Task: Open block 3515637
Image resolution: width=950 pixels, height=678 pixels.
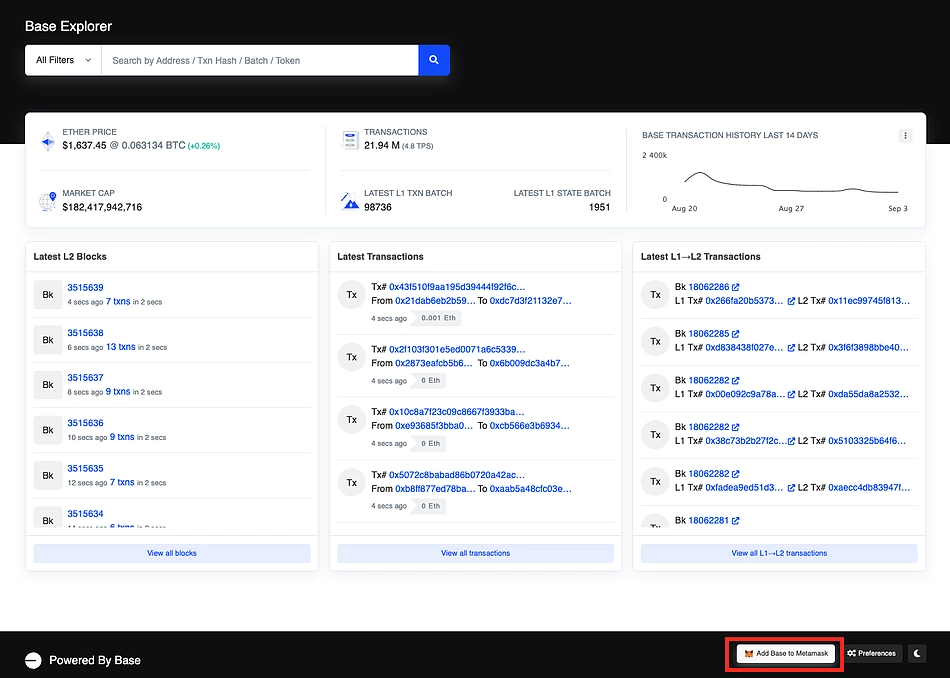Action: tap(85, 378)
